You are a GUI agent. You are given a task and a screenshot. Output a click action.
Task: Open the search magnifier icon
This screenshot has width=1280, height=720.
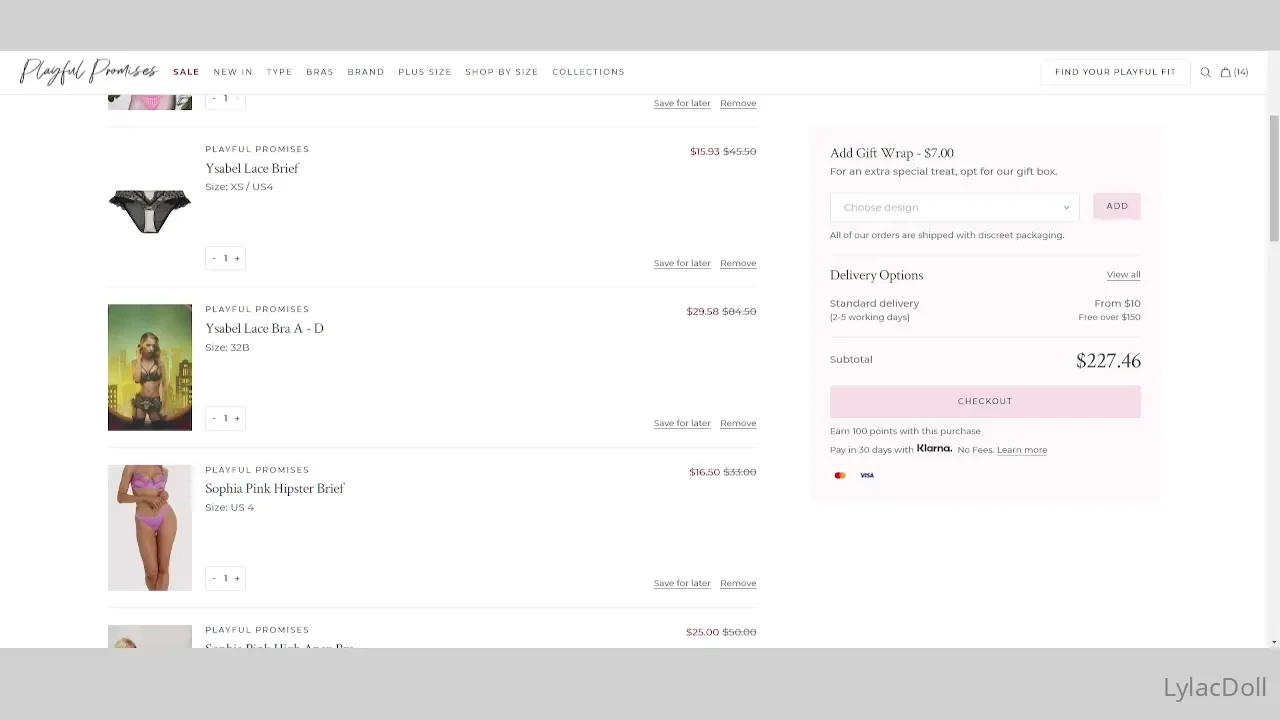point(1205,72)
